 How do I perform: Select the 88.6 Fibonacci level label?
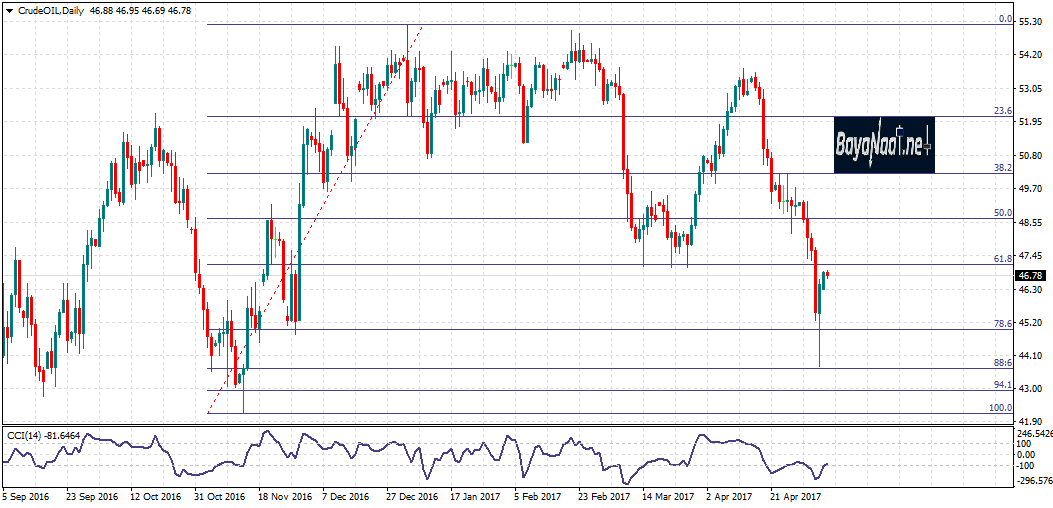click(1004, 363)
